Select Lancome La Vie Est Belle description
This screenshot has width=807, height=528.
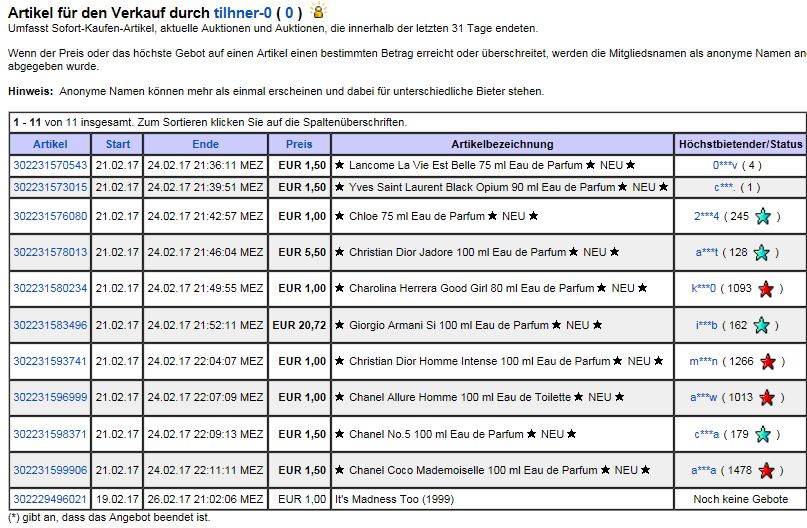pos(485,165)
